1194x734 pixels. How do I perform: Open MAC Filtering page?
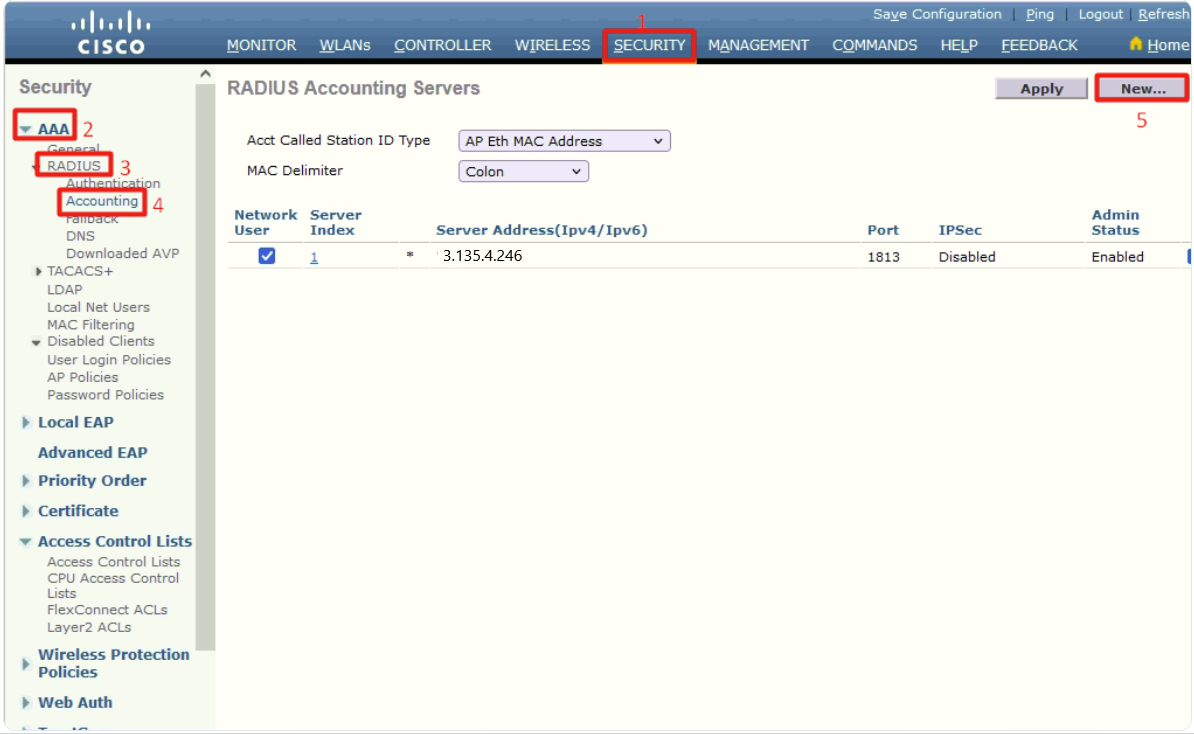click(x=91, y=324)
